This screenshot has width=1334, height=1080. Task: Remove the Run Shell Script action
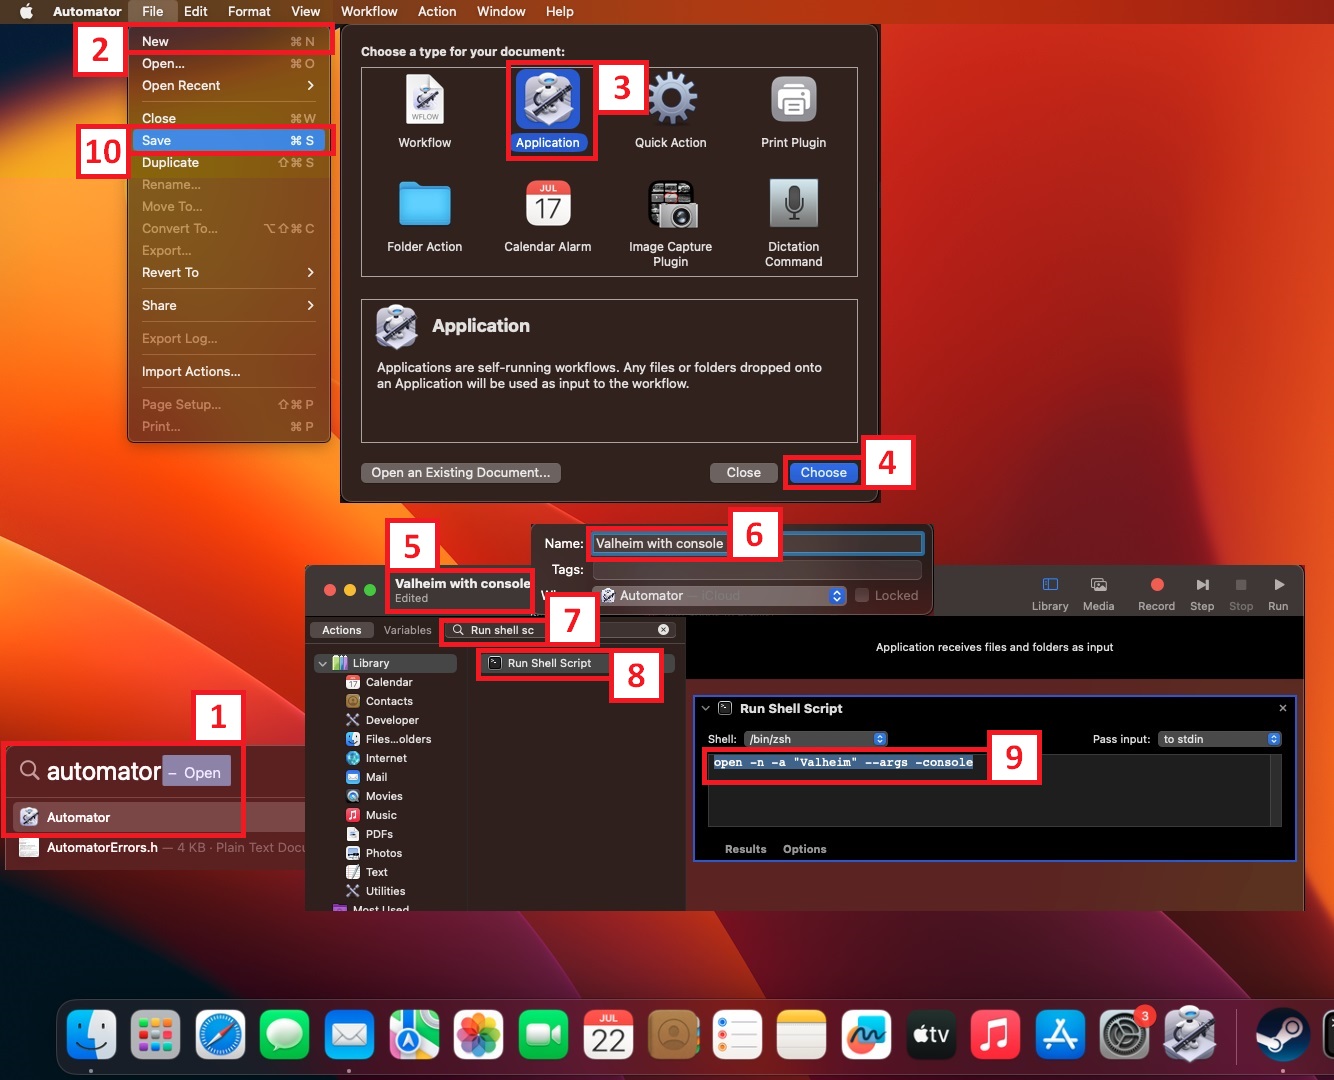click(x=1283, y=708)
